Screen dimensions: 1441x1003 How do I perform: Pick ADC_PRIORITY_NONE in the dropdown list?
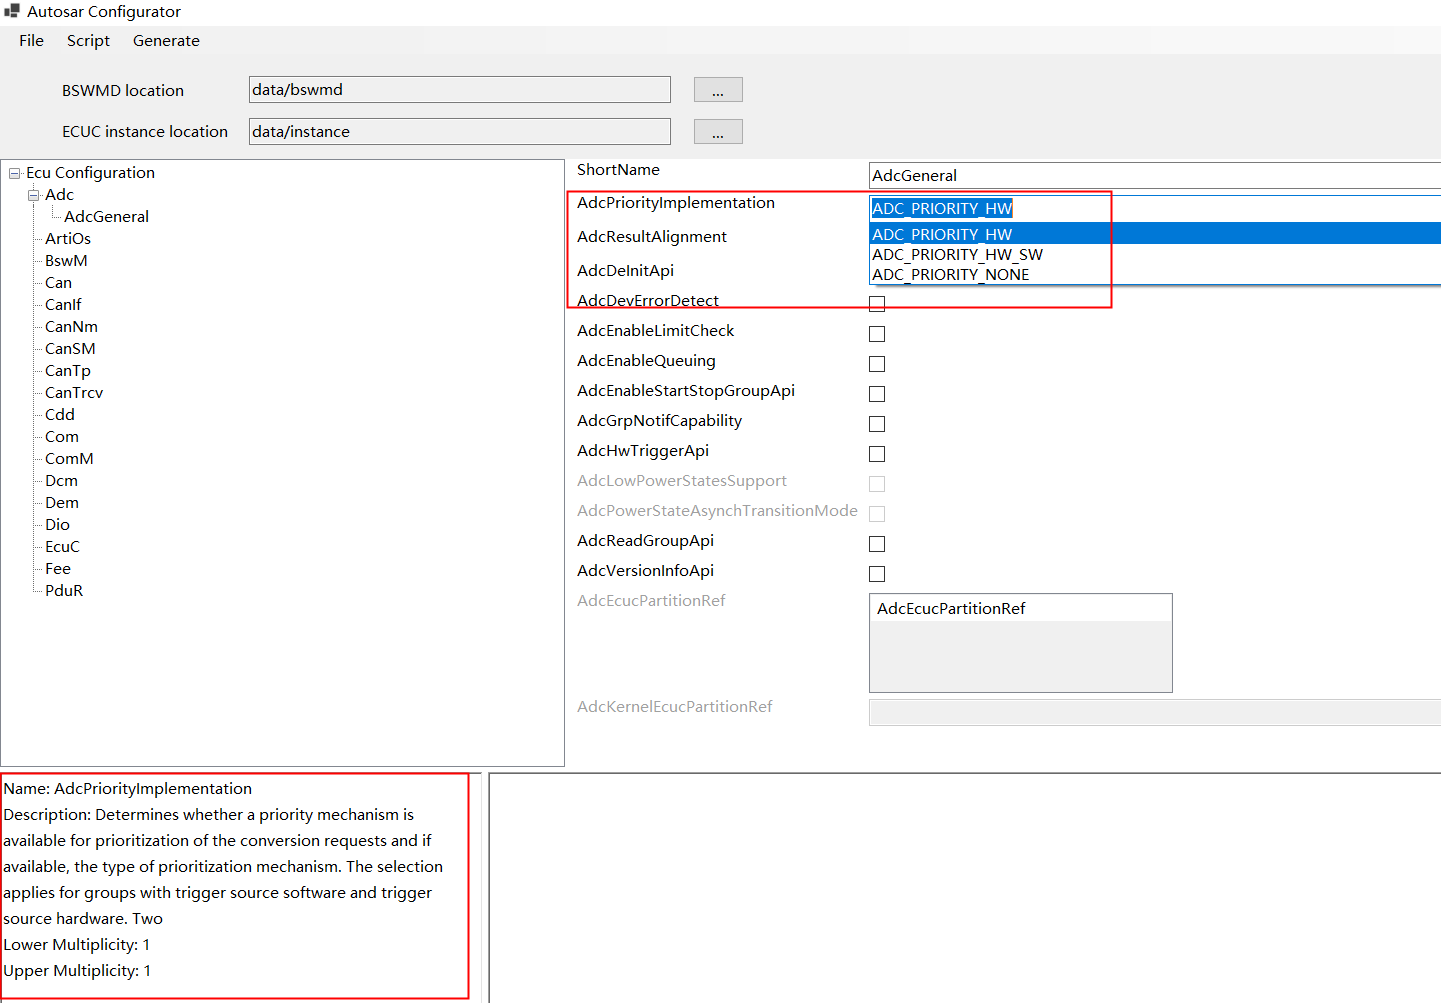[950, 274]
